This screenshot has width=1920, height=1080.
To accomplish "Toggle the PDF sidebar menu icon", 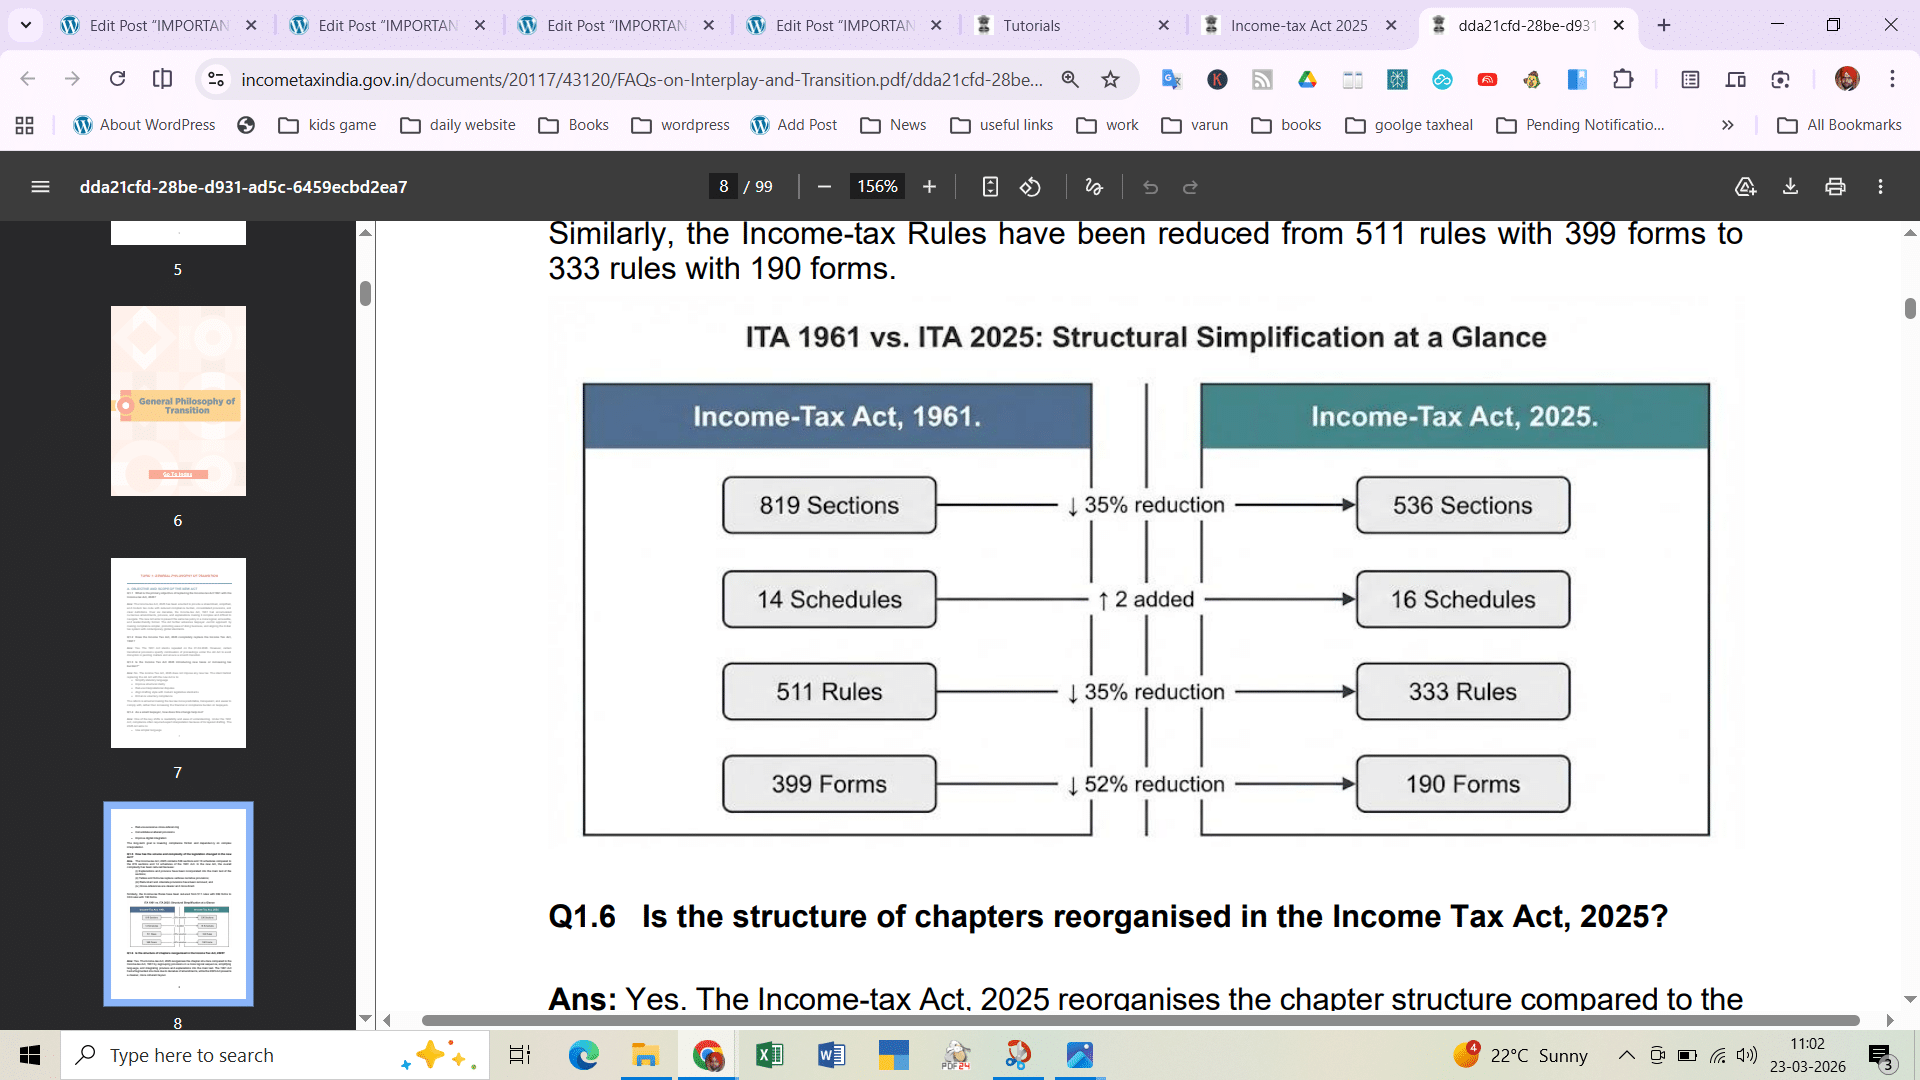I will pos(40,187).
